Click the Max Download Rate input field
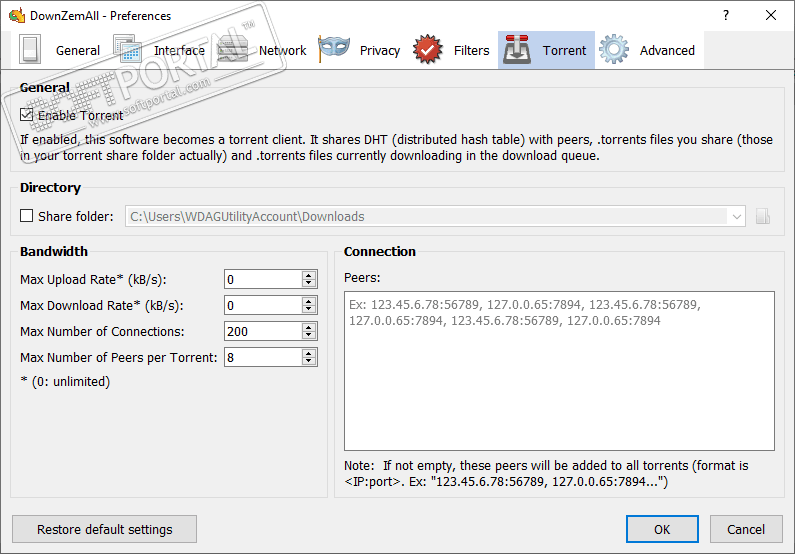 (x=263, y=305)
